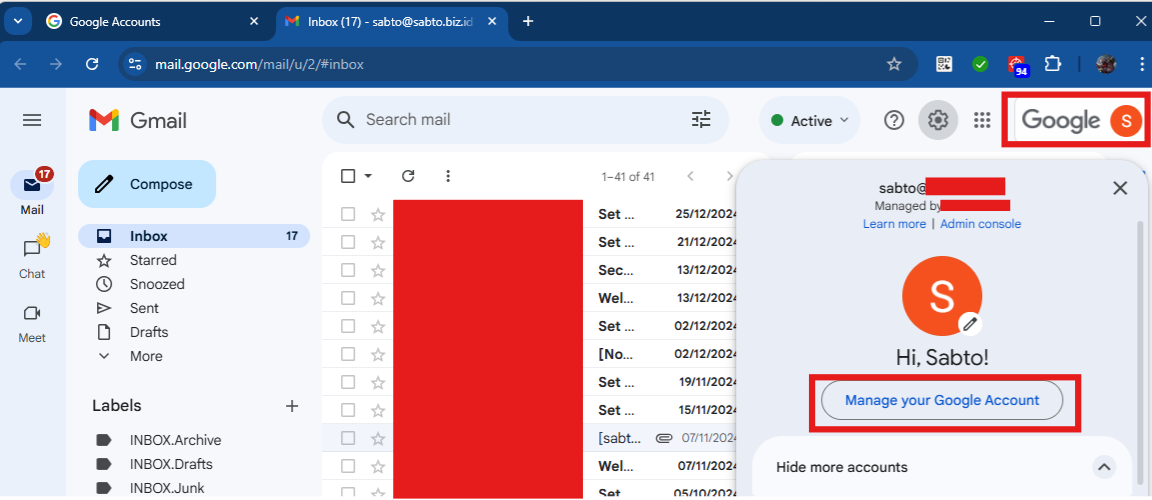Star the email dated 15/11/2024
The width and height of the screenshot is (1152, 500).
tap(378, 410)
